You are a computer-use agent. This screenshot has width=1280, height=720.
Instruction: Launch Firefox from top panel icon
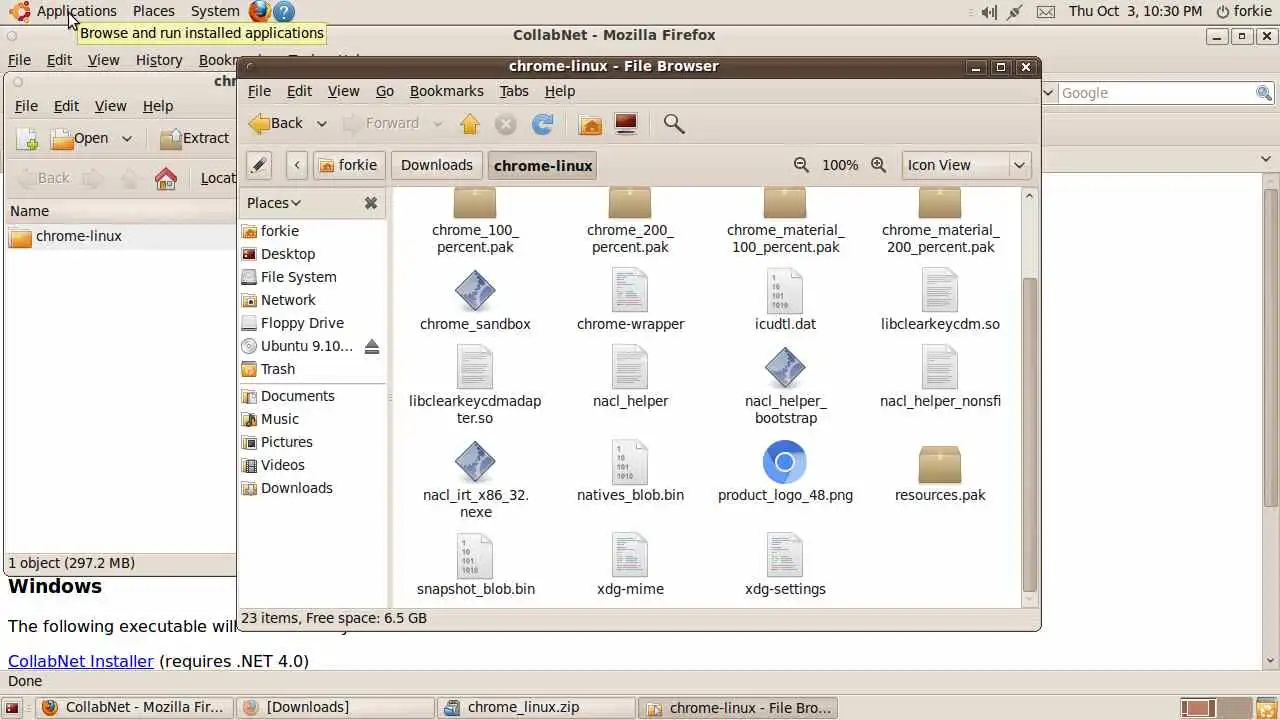[x=260, y=11]
